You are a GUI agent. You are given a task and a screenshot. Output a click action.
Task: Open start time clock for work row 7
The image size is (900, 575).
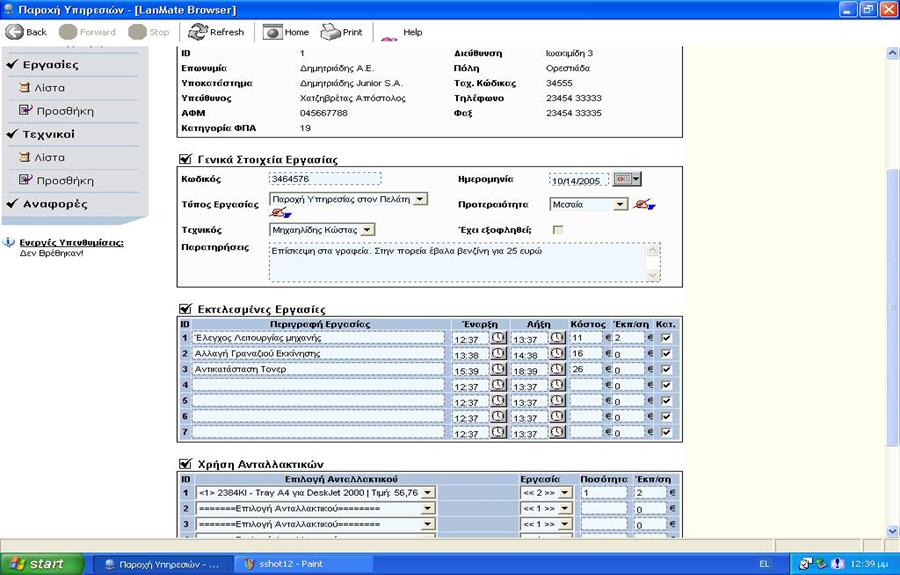click(x=498, y=431)
